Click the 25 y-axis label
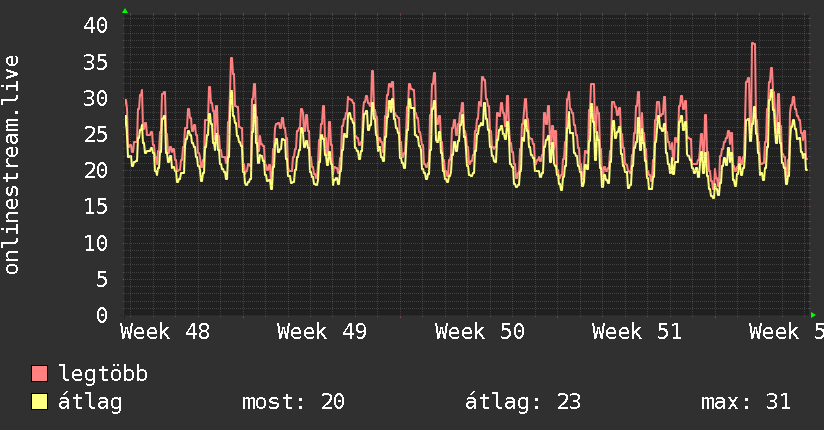This screenshot has width=824, height=430. coord(96,135)
